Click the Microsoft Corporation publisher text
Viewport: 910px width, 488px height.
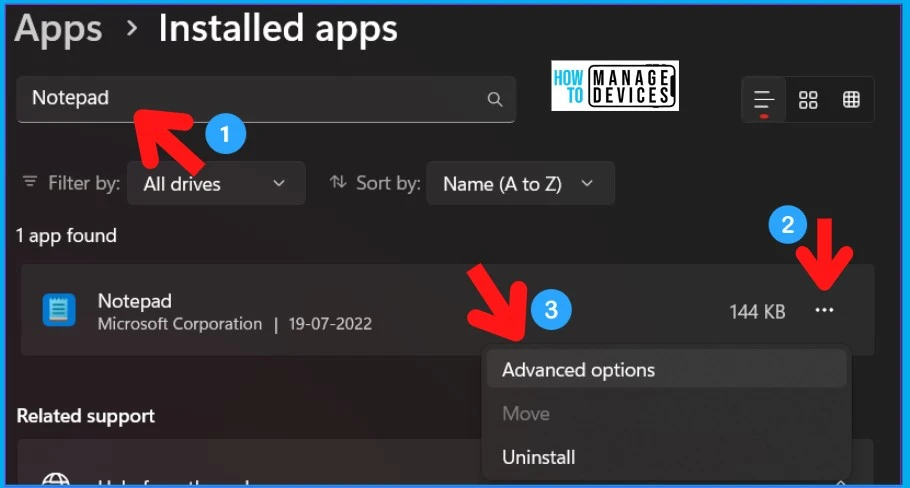click(179, 324)
